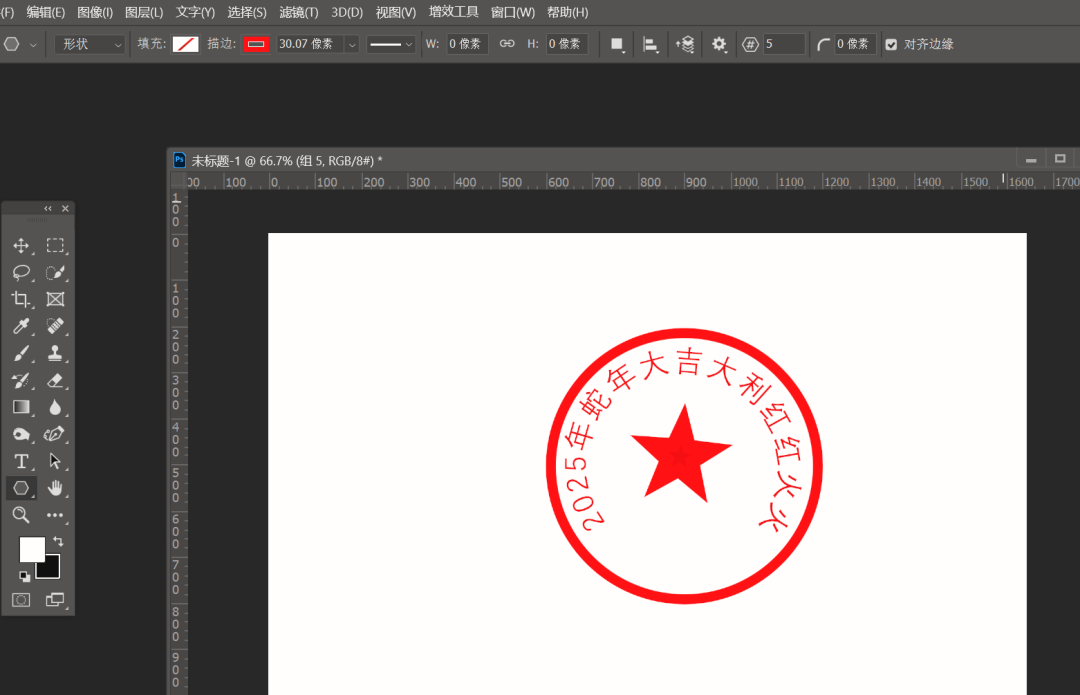This screenshot has width=1080, height=695.
Task: Open path operations in options bar
Action: (617, 45)
